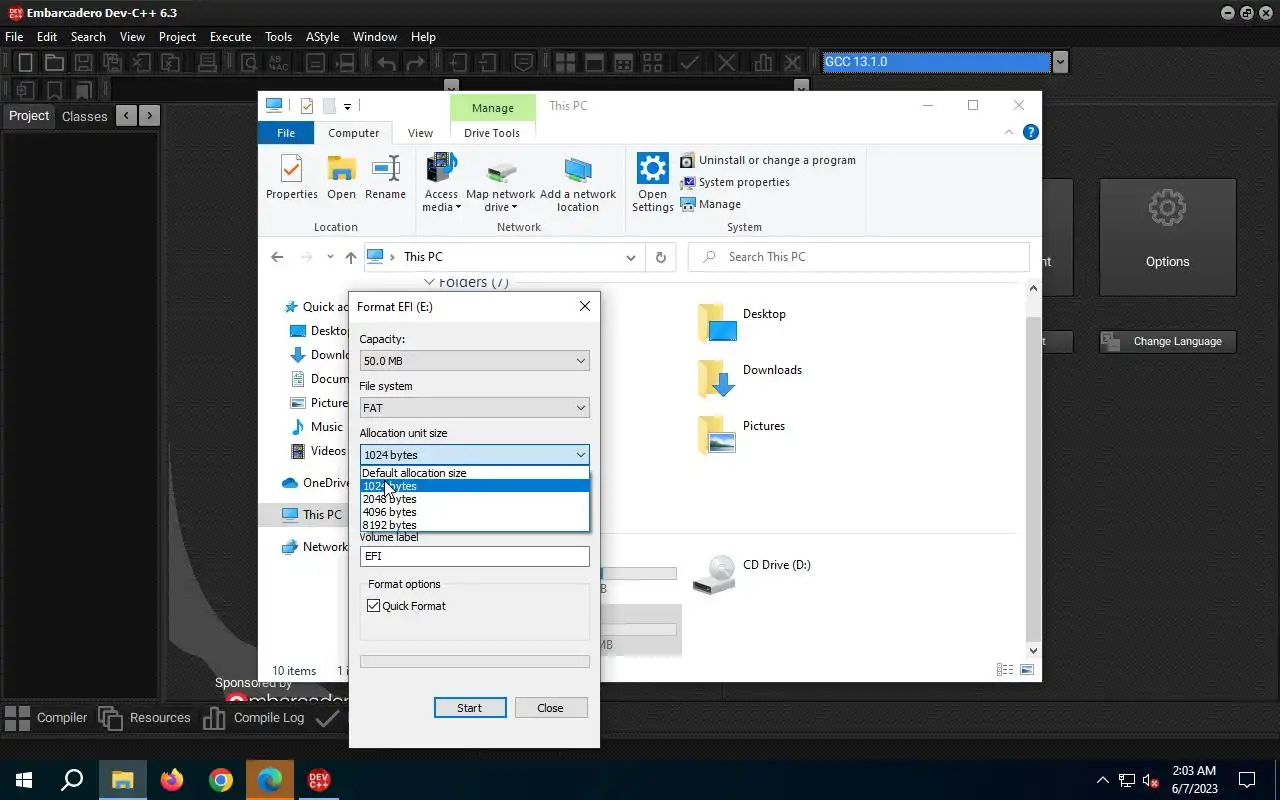Screen dimensions: 1280x800
Task: Select 2048 bytes allocation option
Action: 474,499
